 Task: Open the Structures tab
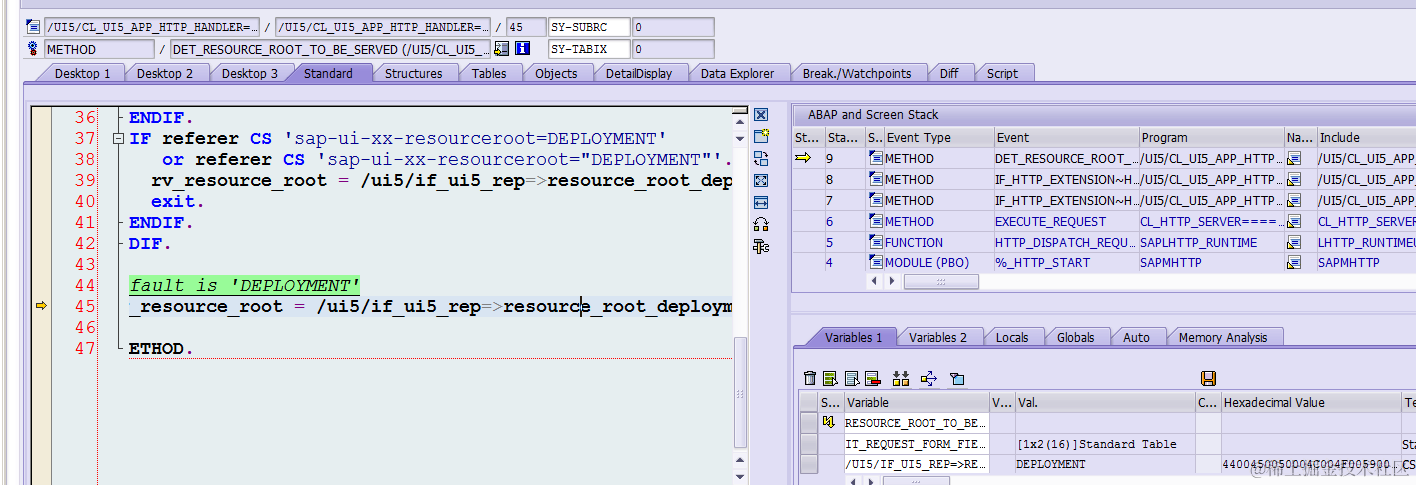click(x=413, y=73)
